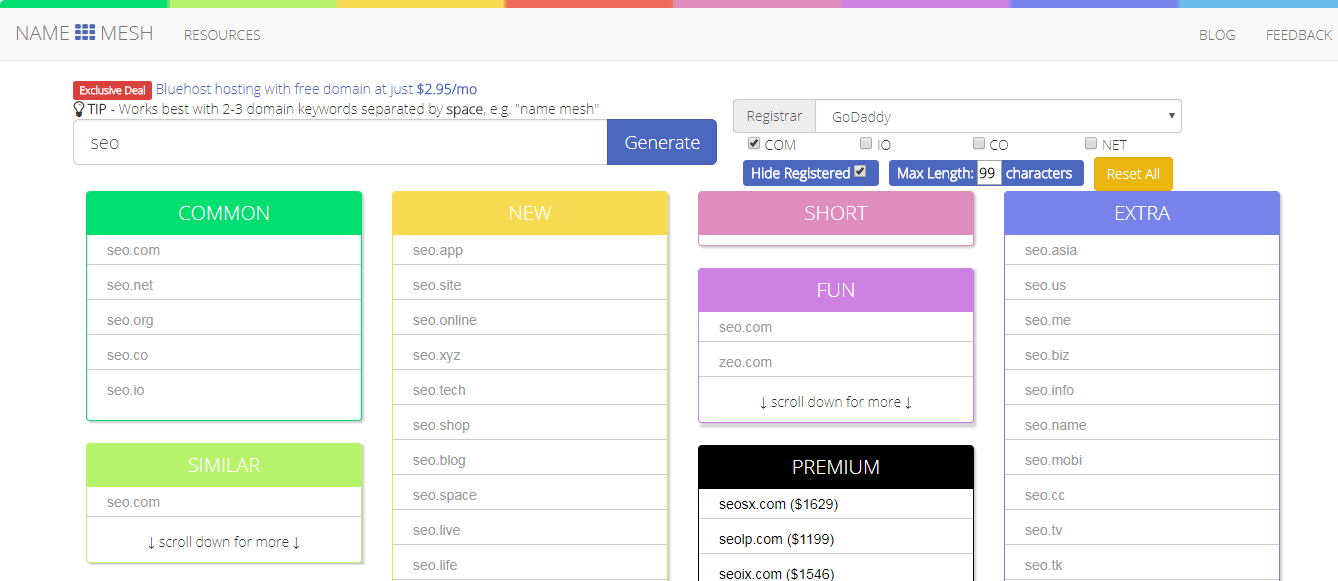This screenshot has height=581, width=1338.
Task: Open the Bluehost hosting deal link
Action: [x=316, y=89]
